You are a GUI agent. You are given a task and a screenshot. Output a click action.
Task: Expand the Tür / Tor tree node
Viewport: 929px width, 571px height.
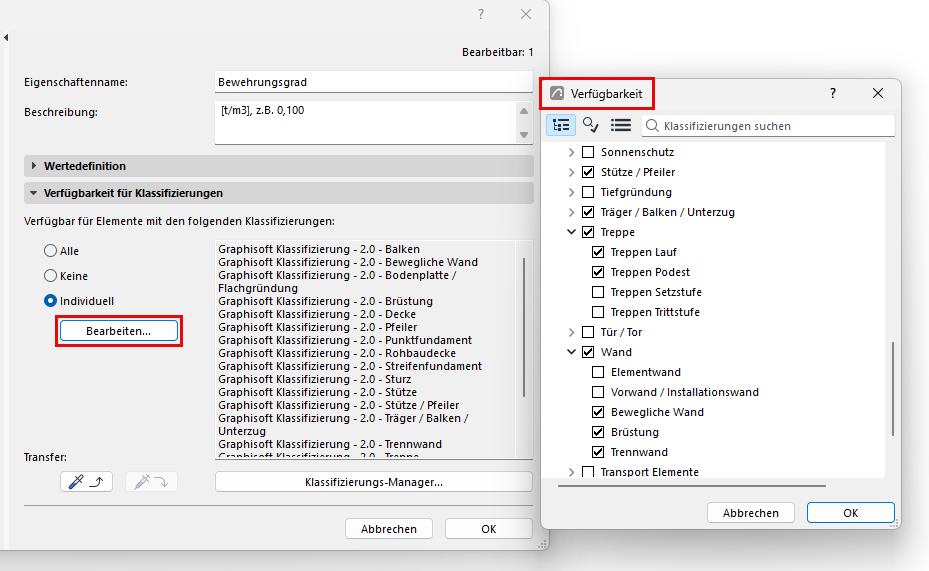571,332
